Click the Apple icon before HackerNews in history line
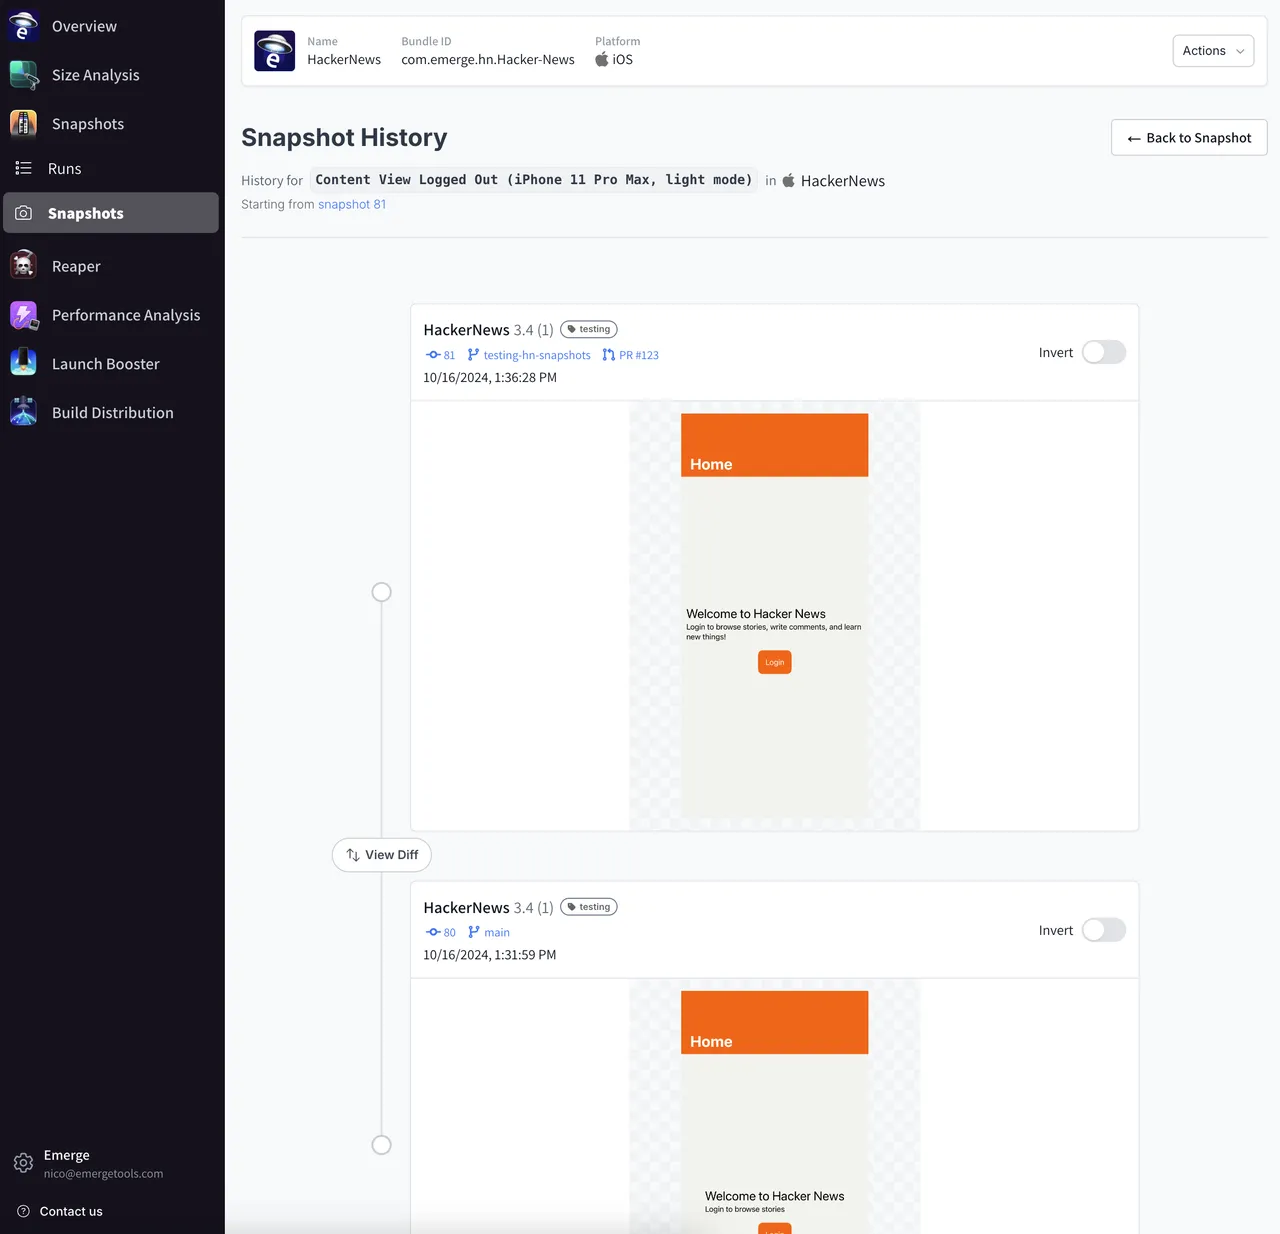The width and height of the screenshot is (1280, 1234). click(788, 181)
